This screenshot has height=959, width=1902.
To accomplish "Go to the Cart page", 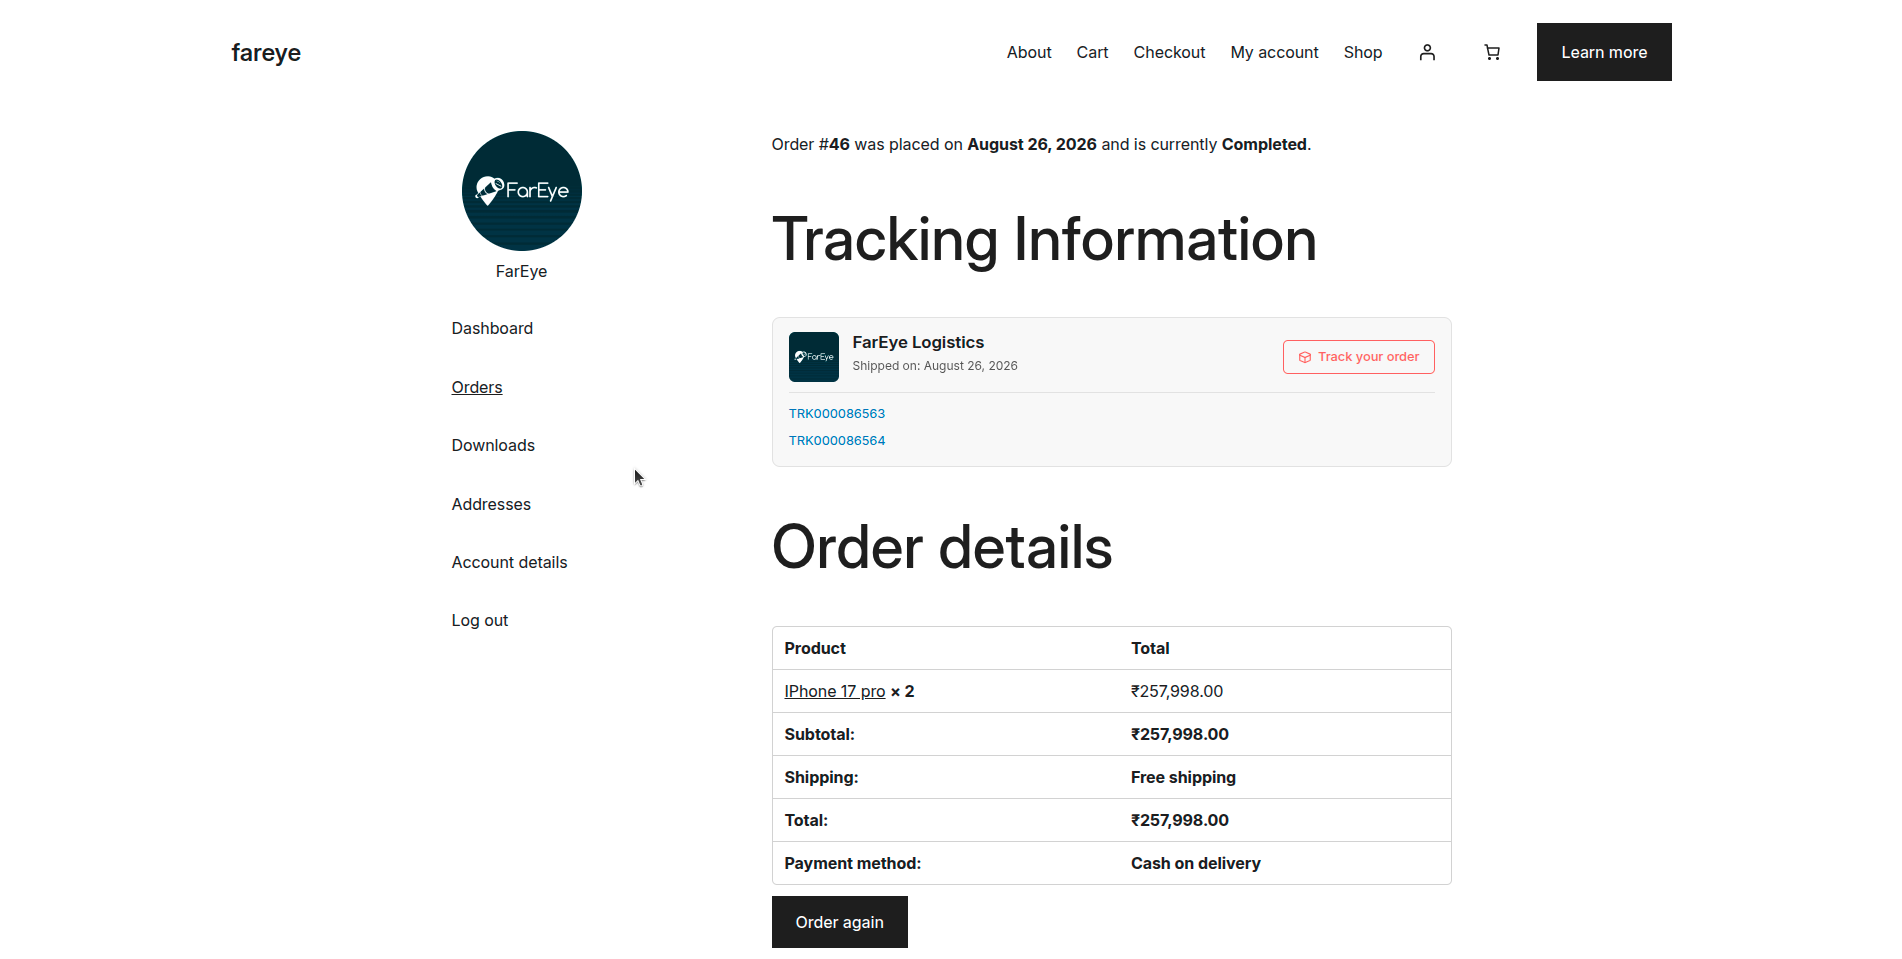I will (1092, 52).
